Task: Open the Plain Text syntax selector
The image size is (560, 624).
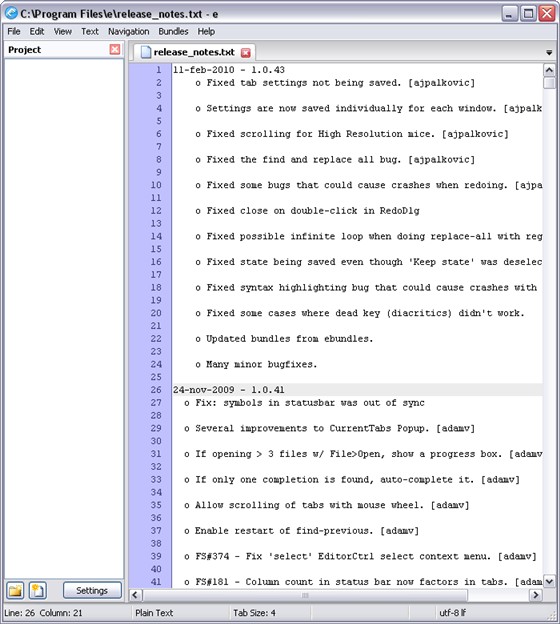Action: point(154,613)
